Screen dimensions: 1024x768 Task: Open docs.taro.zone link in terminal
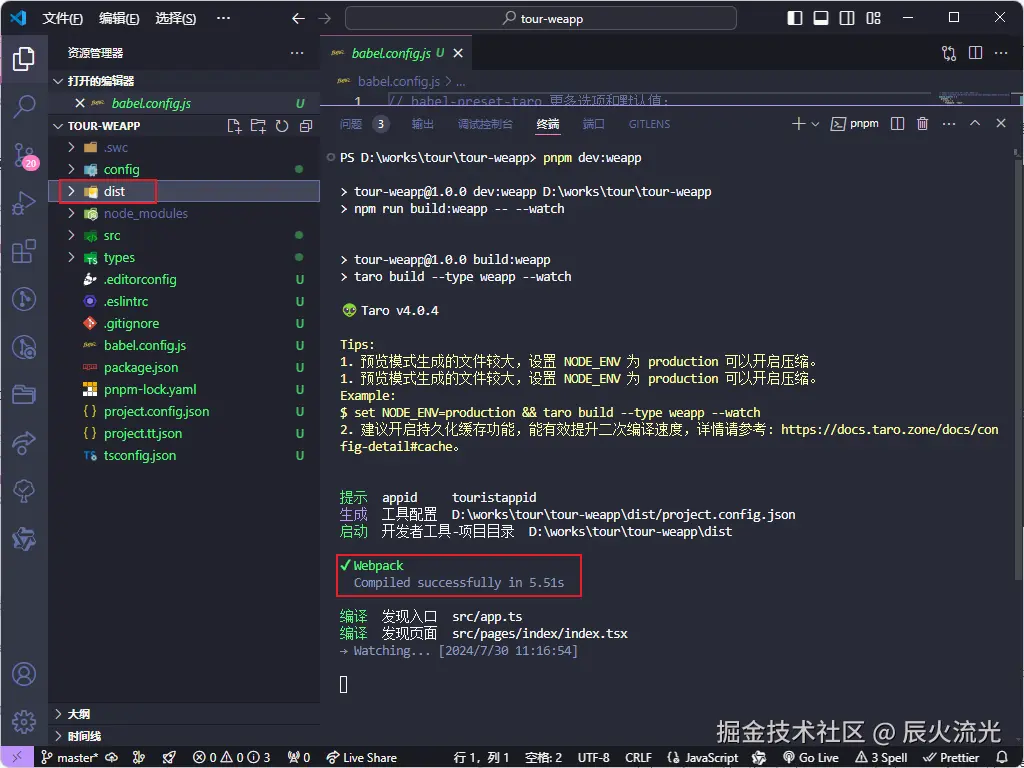click(889, 430)
